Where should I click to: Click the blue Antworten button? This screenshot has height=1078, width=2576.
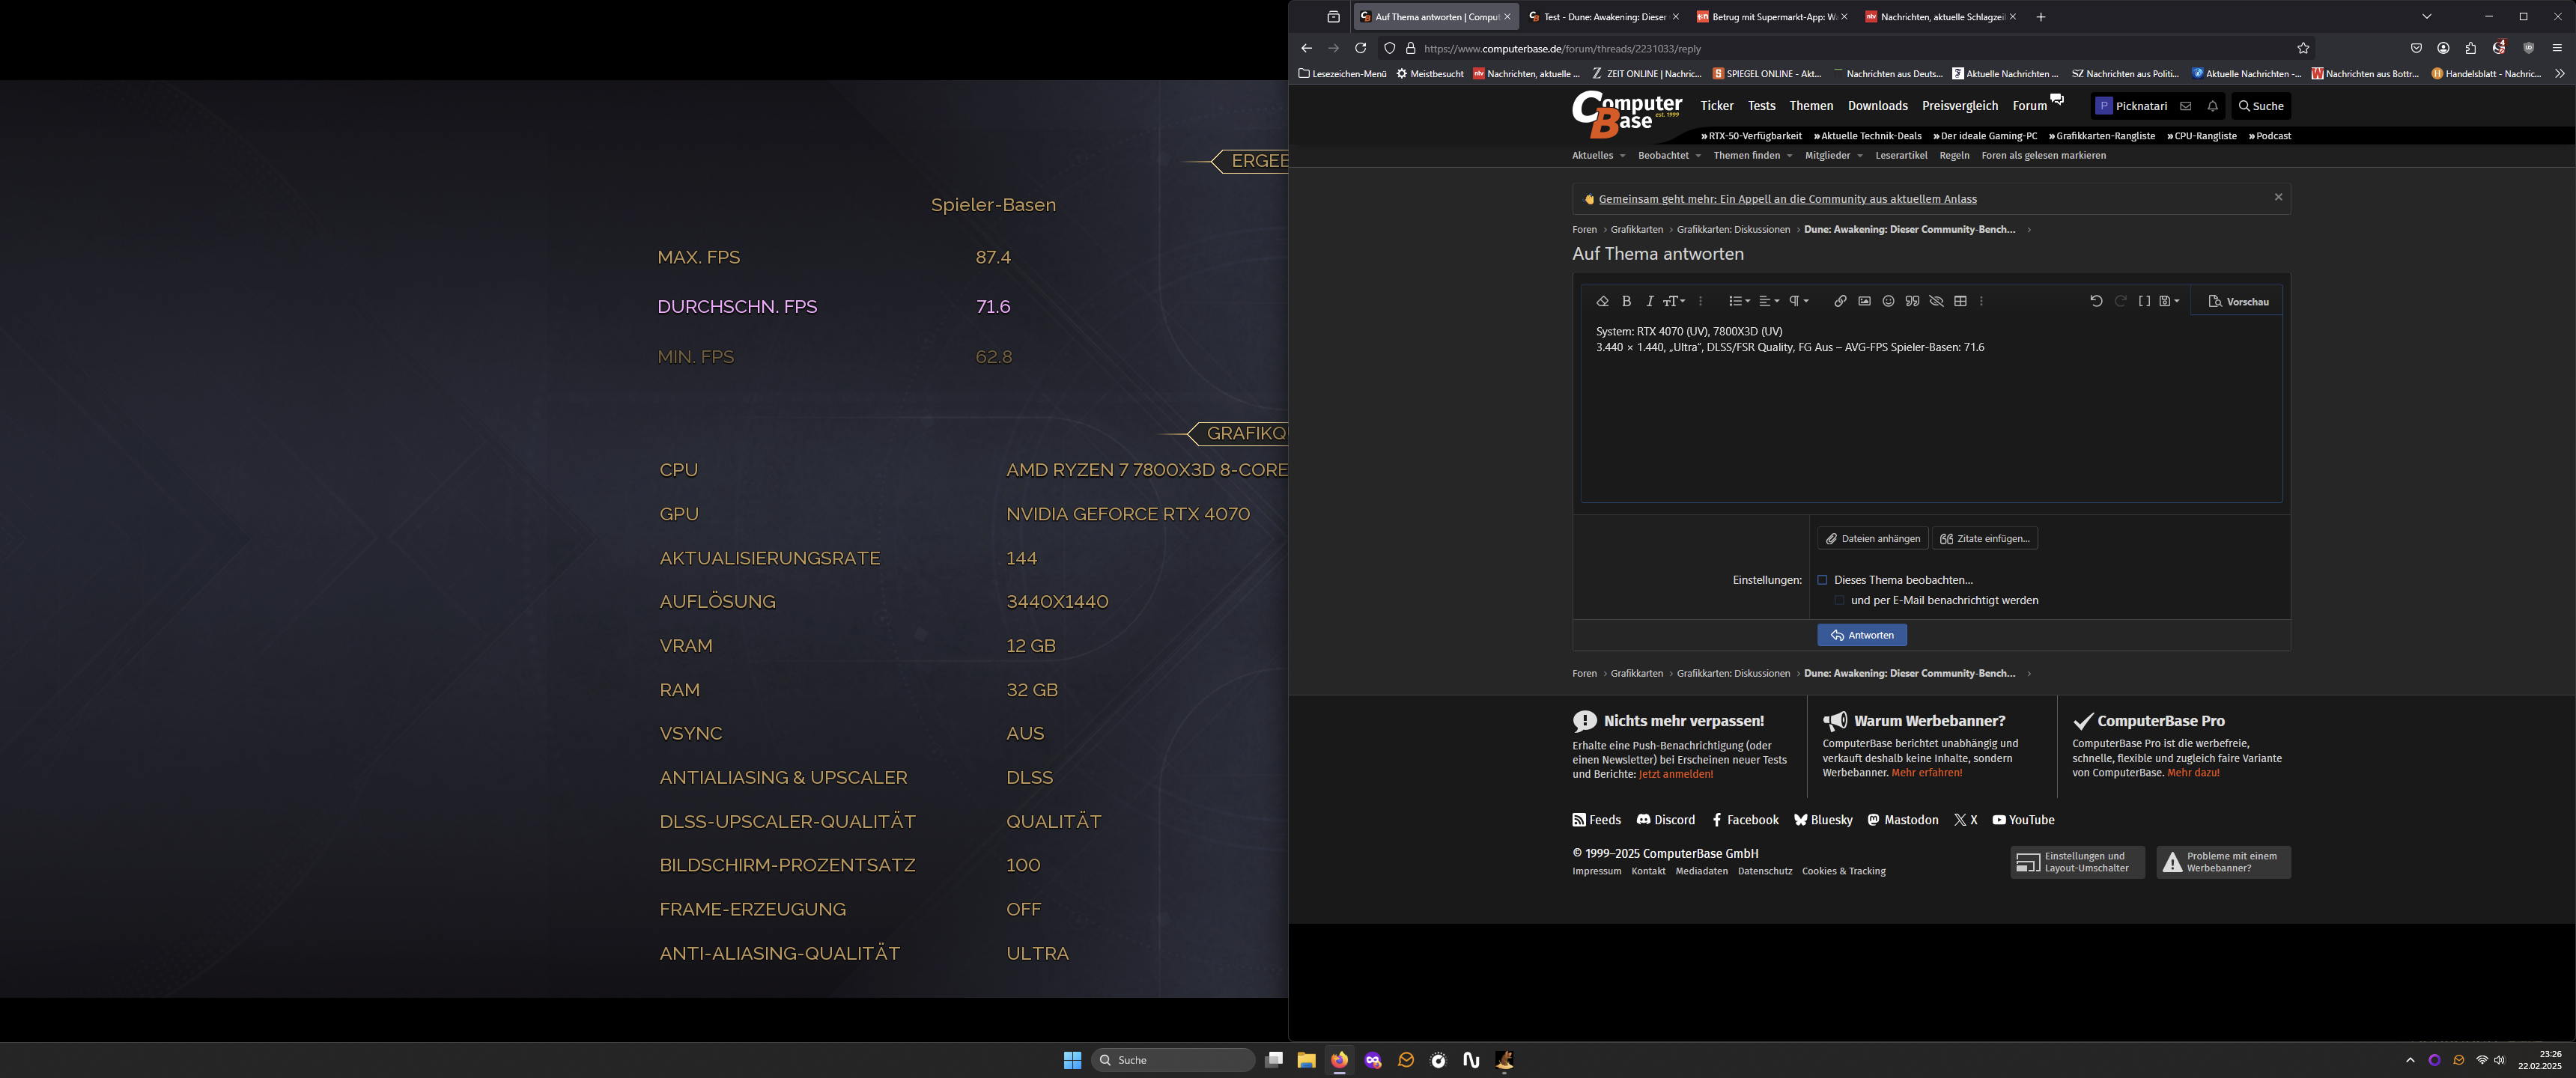click(1861, 635)
